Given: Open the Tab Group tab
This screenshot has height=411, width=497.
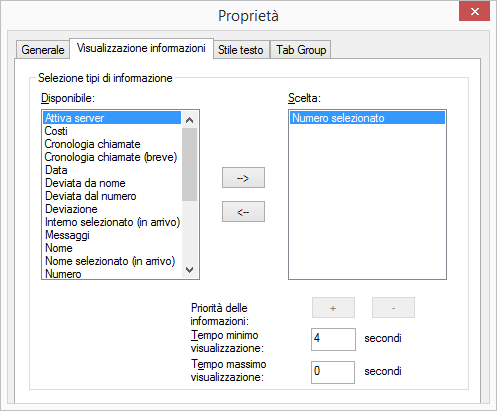Looking at the screenshot, I should click(x=301, y=50).
